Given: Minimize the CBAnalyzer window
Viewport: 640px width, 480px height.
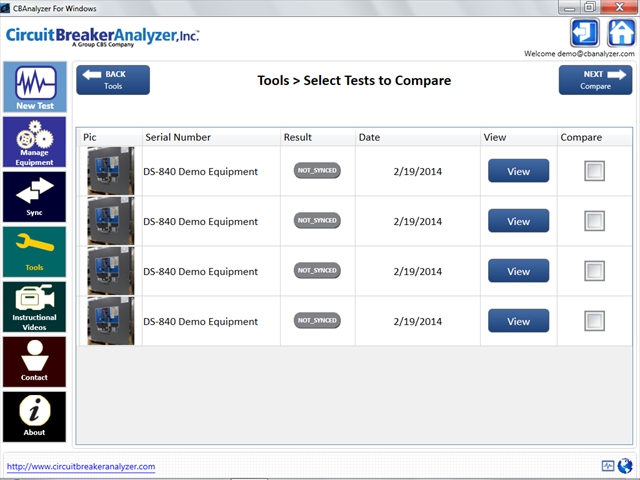Looking at the screenshot, I should coord(569,7).
